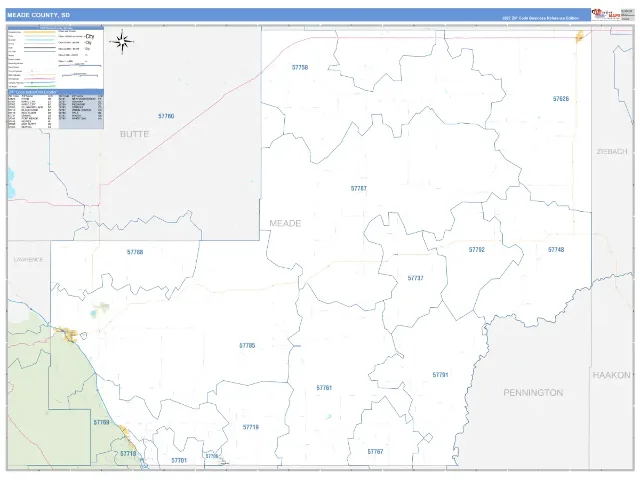640x480 pixels.
Task: Select ZIP code label 57787
Action: point(359,189)
